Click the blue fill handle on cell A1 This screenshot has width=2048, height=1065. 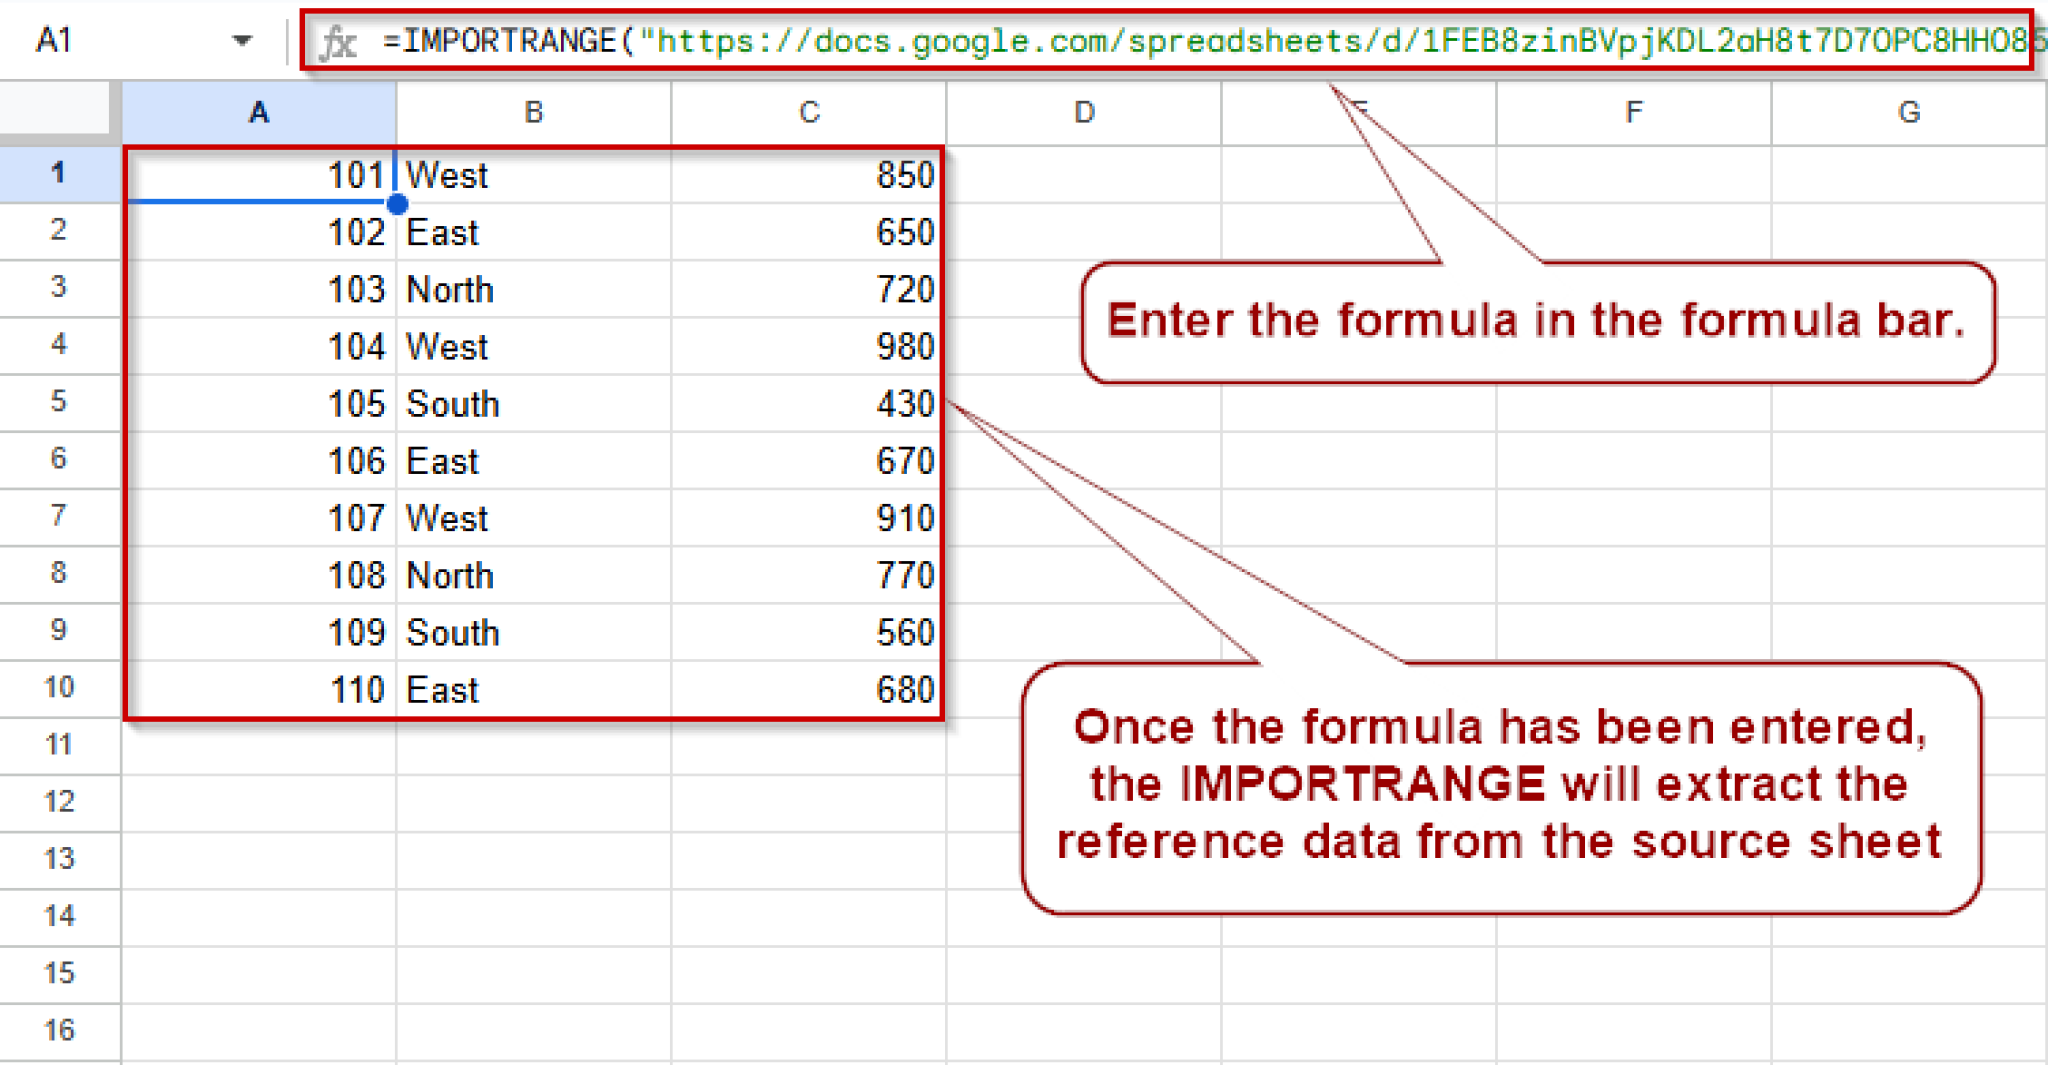pos(397,203)
